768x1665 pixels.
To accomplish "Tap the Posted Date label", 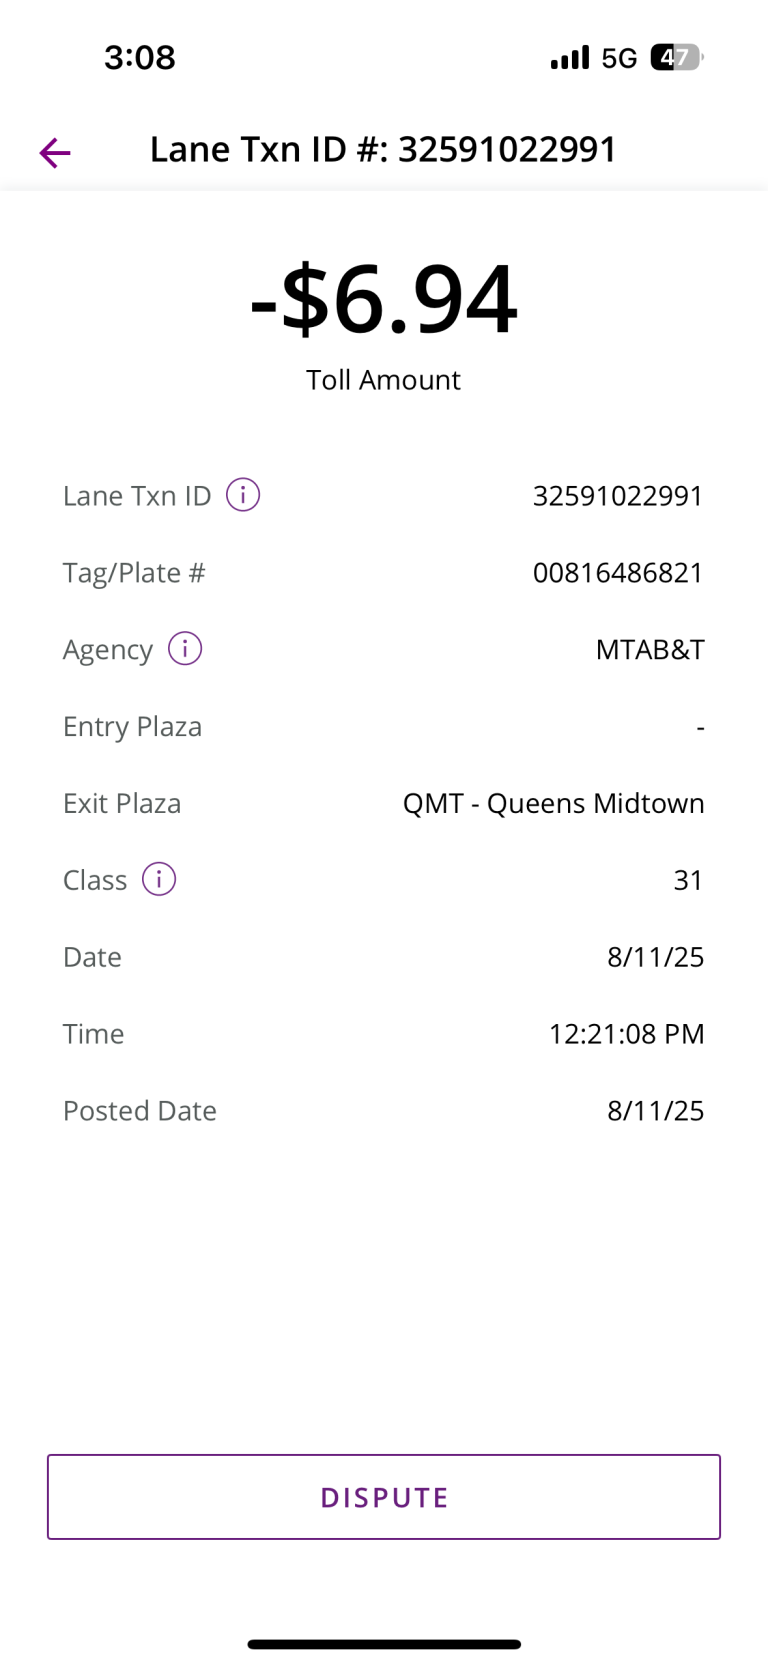I will pyautogui.click(x=140, y=1111).
